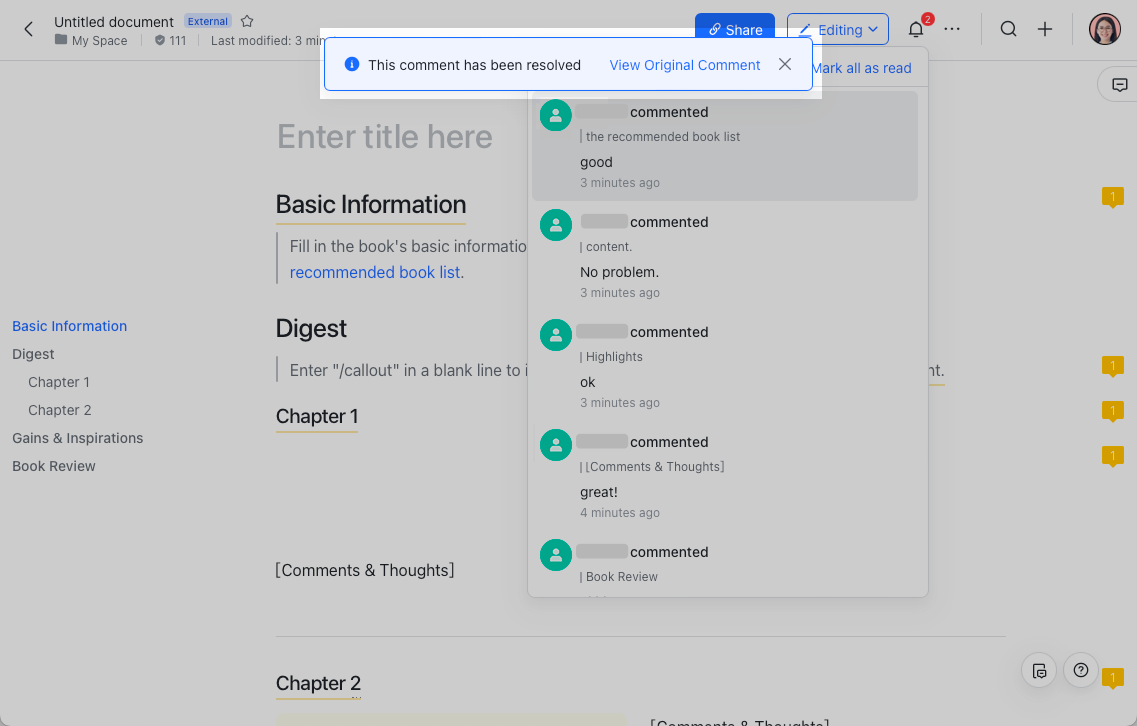Open the profile avatar menu
The image size is (1137, 726).
[x=1104, y=29]
